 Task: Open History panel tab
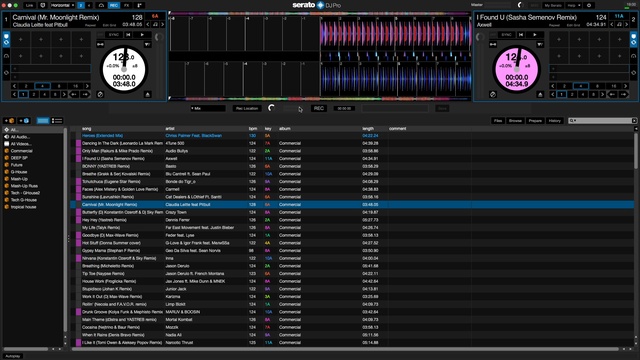tap(554, 120)
